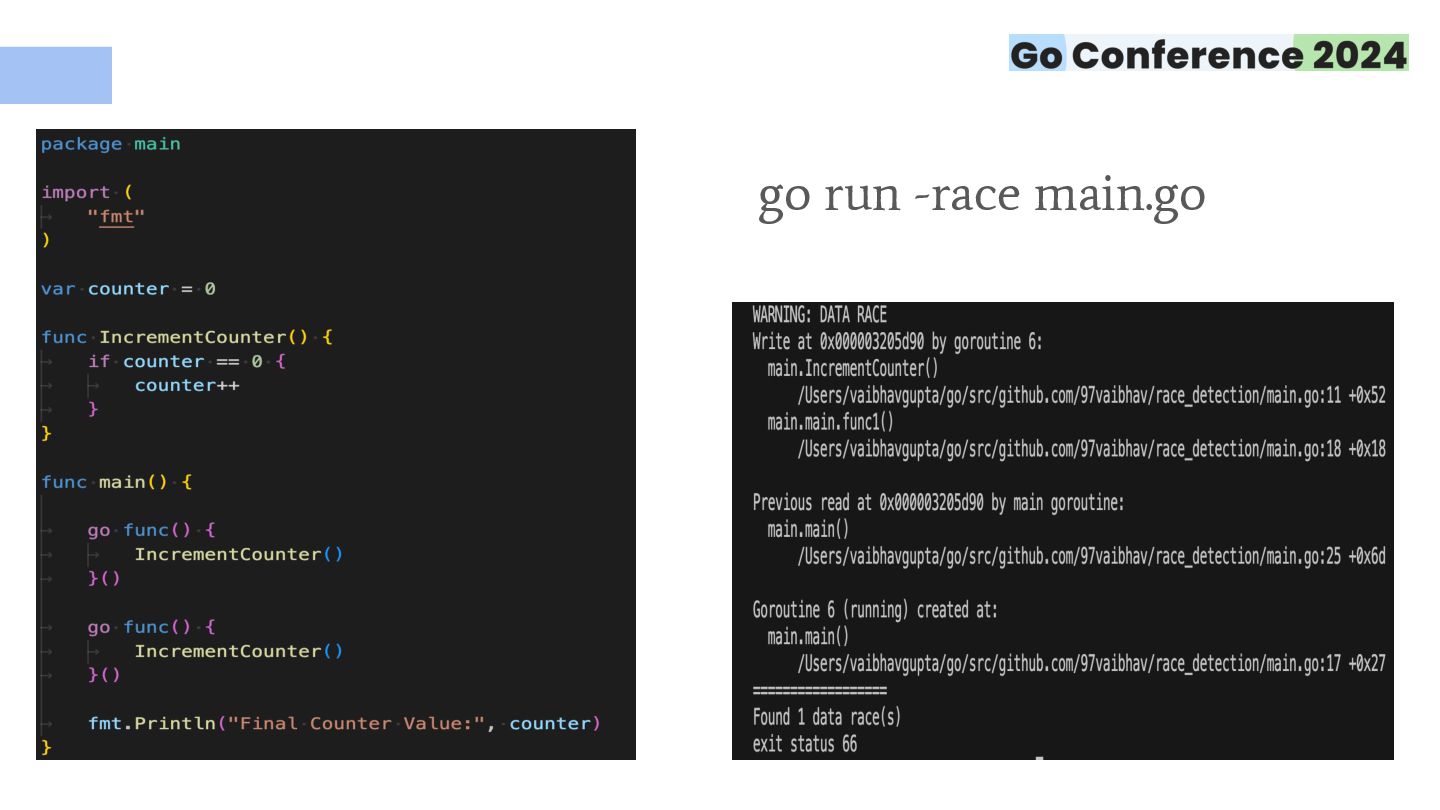Click the "func IncrementCounter() {" declaration

click(187, 337)
